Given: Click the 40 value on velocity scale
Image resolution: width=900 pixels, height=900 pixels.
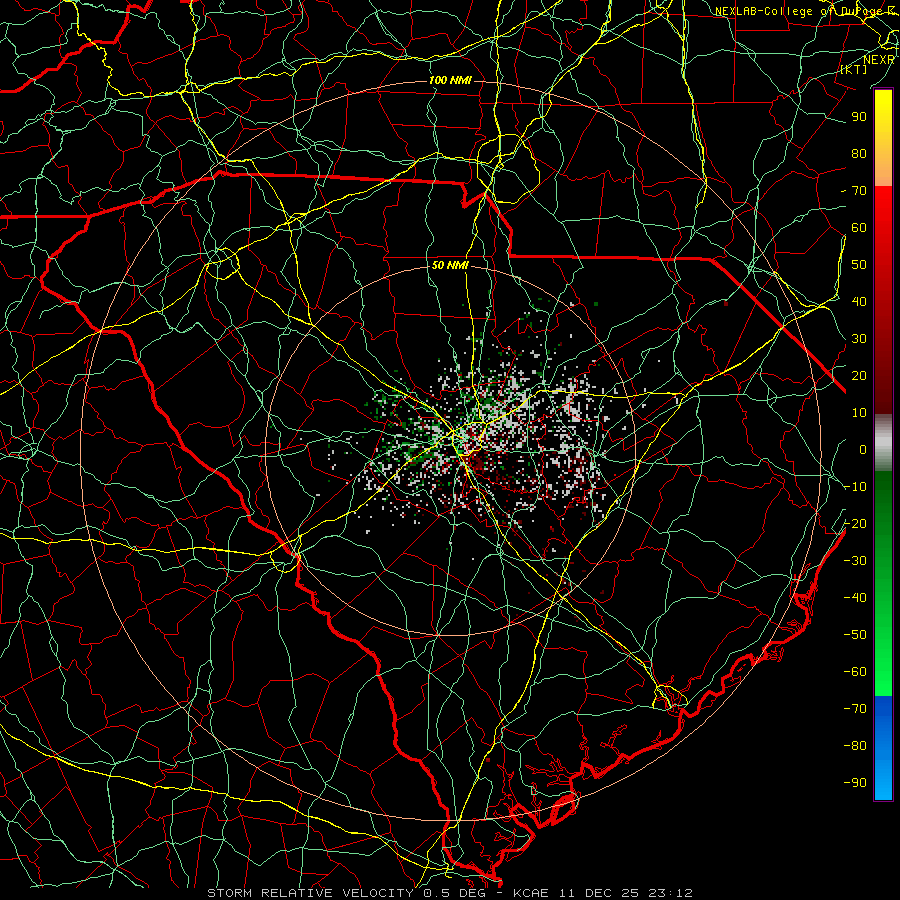Looking at the screenshot, I should point(859,301).
